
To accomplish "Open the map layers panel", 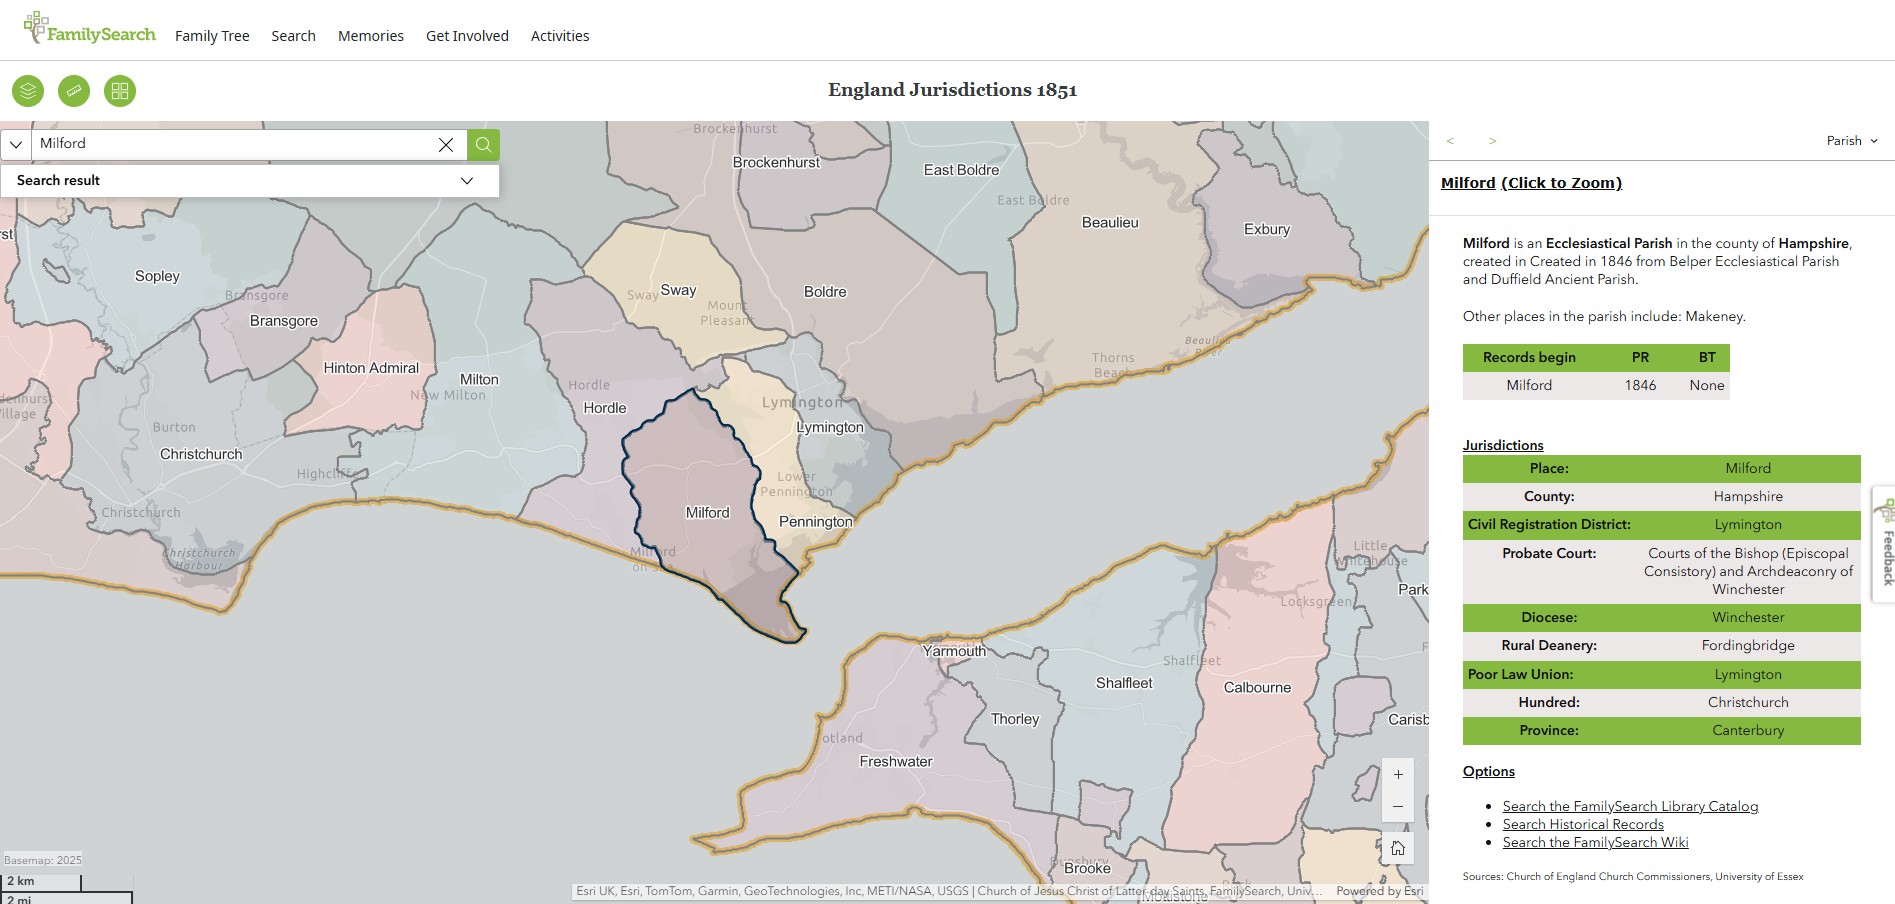I will 28,90.
